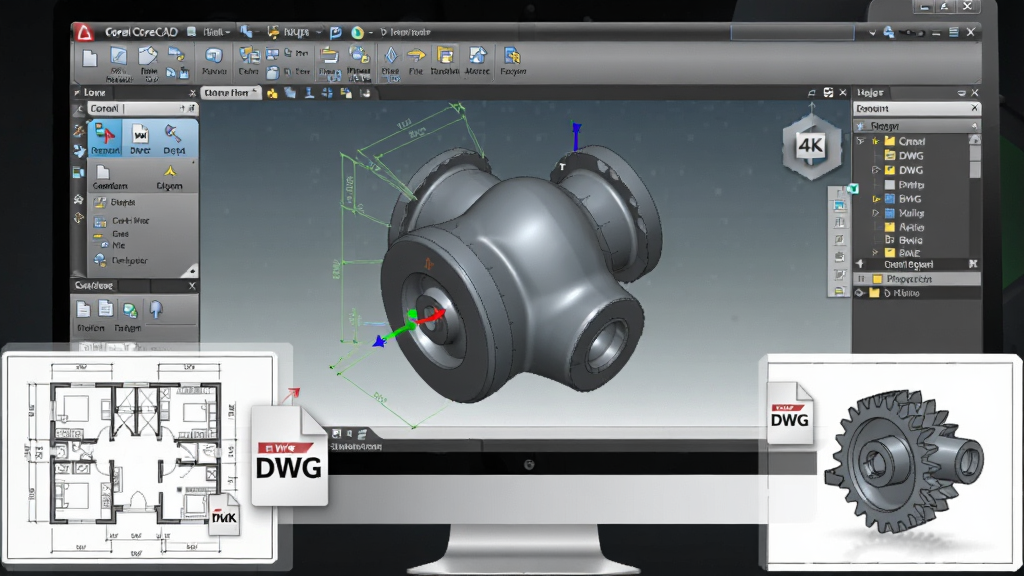Select the highlighted tool with red arrow
1024x576 pixels.
[x=105, y=138]
